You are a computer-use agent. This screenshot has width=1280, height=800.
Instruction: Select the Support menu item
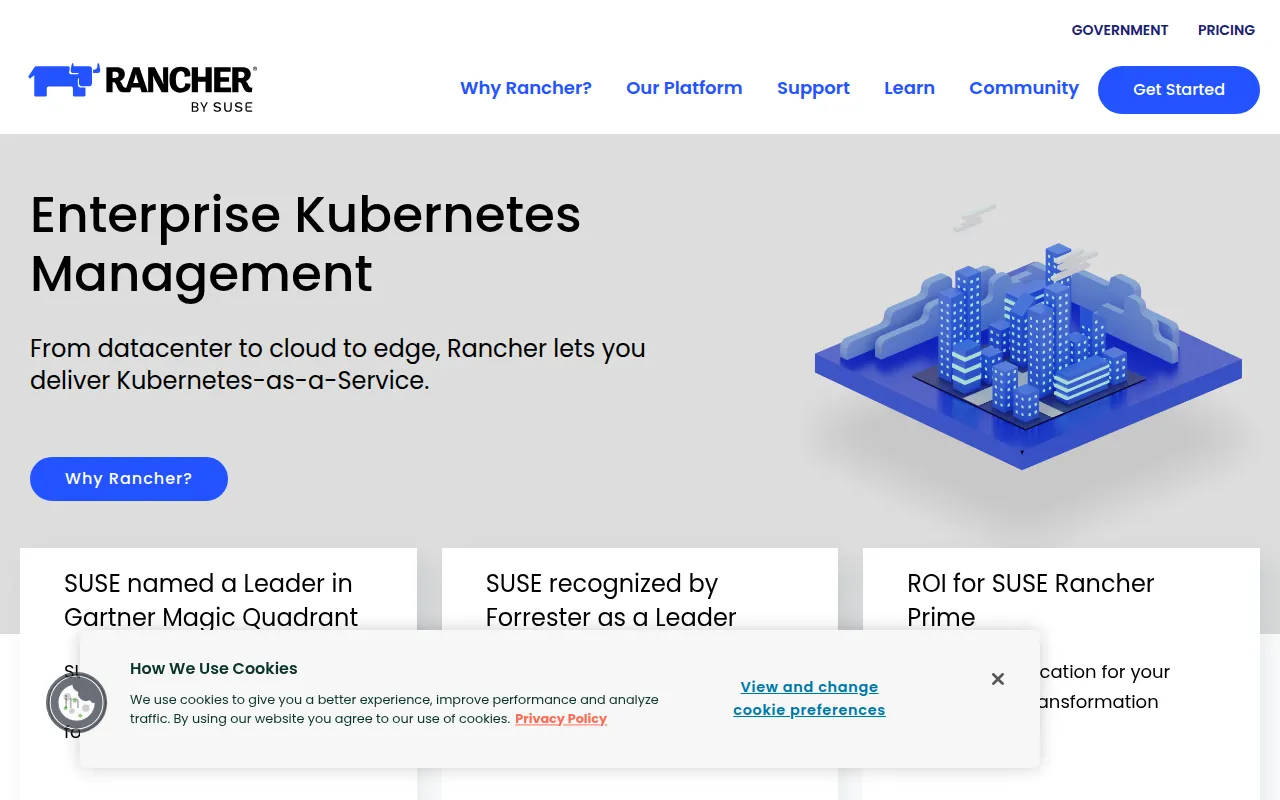coord(813,88)
